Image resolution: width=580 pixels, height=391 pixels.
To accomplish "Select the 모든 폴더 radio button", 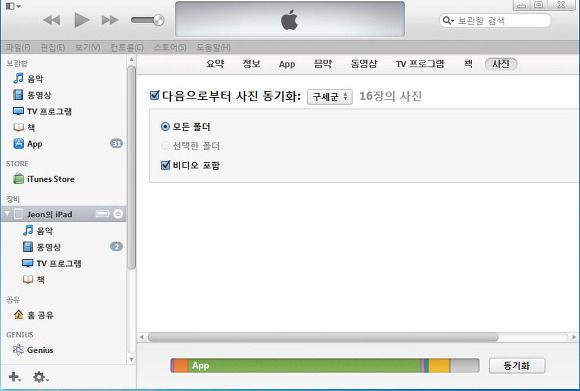I will 165,127.
